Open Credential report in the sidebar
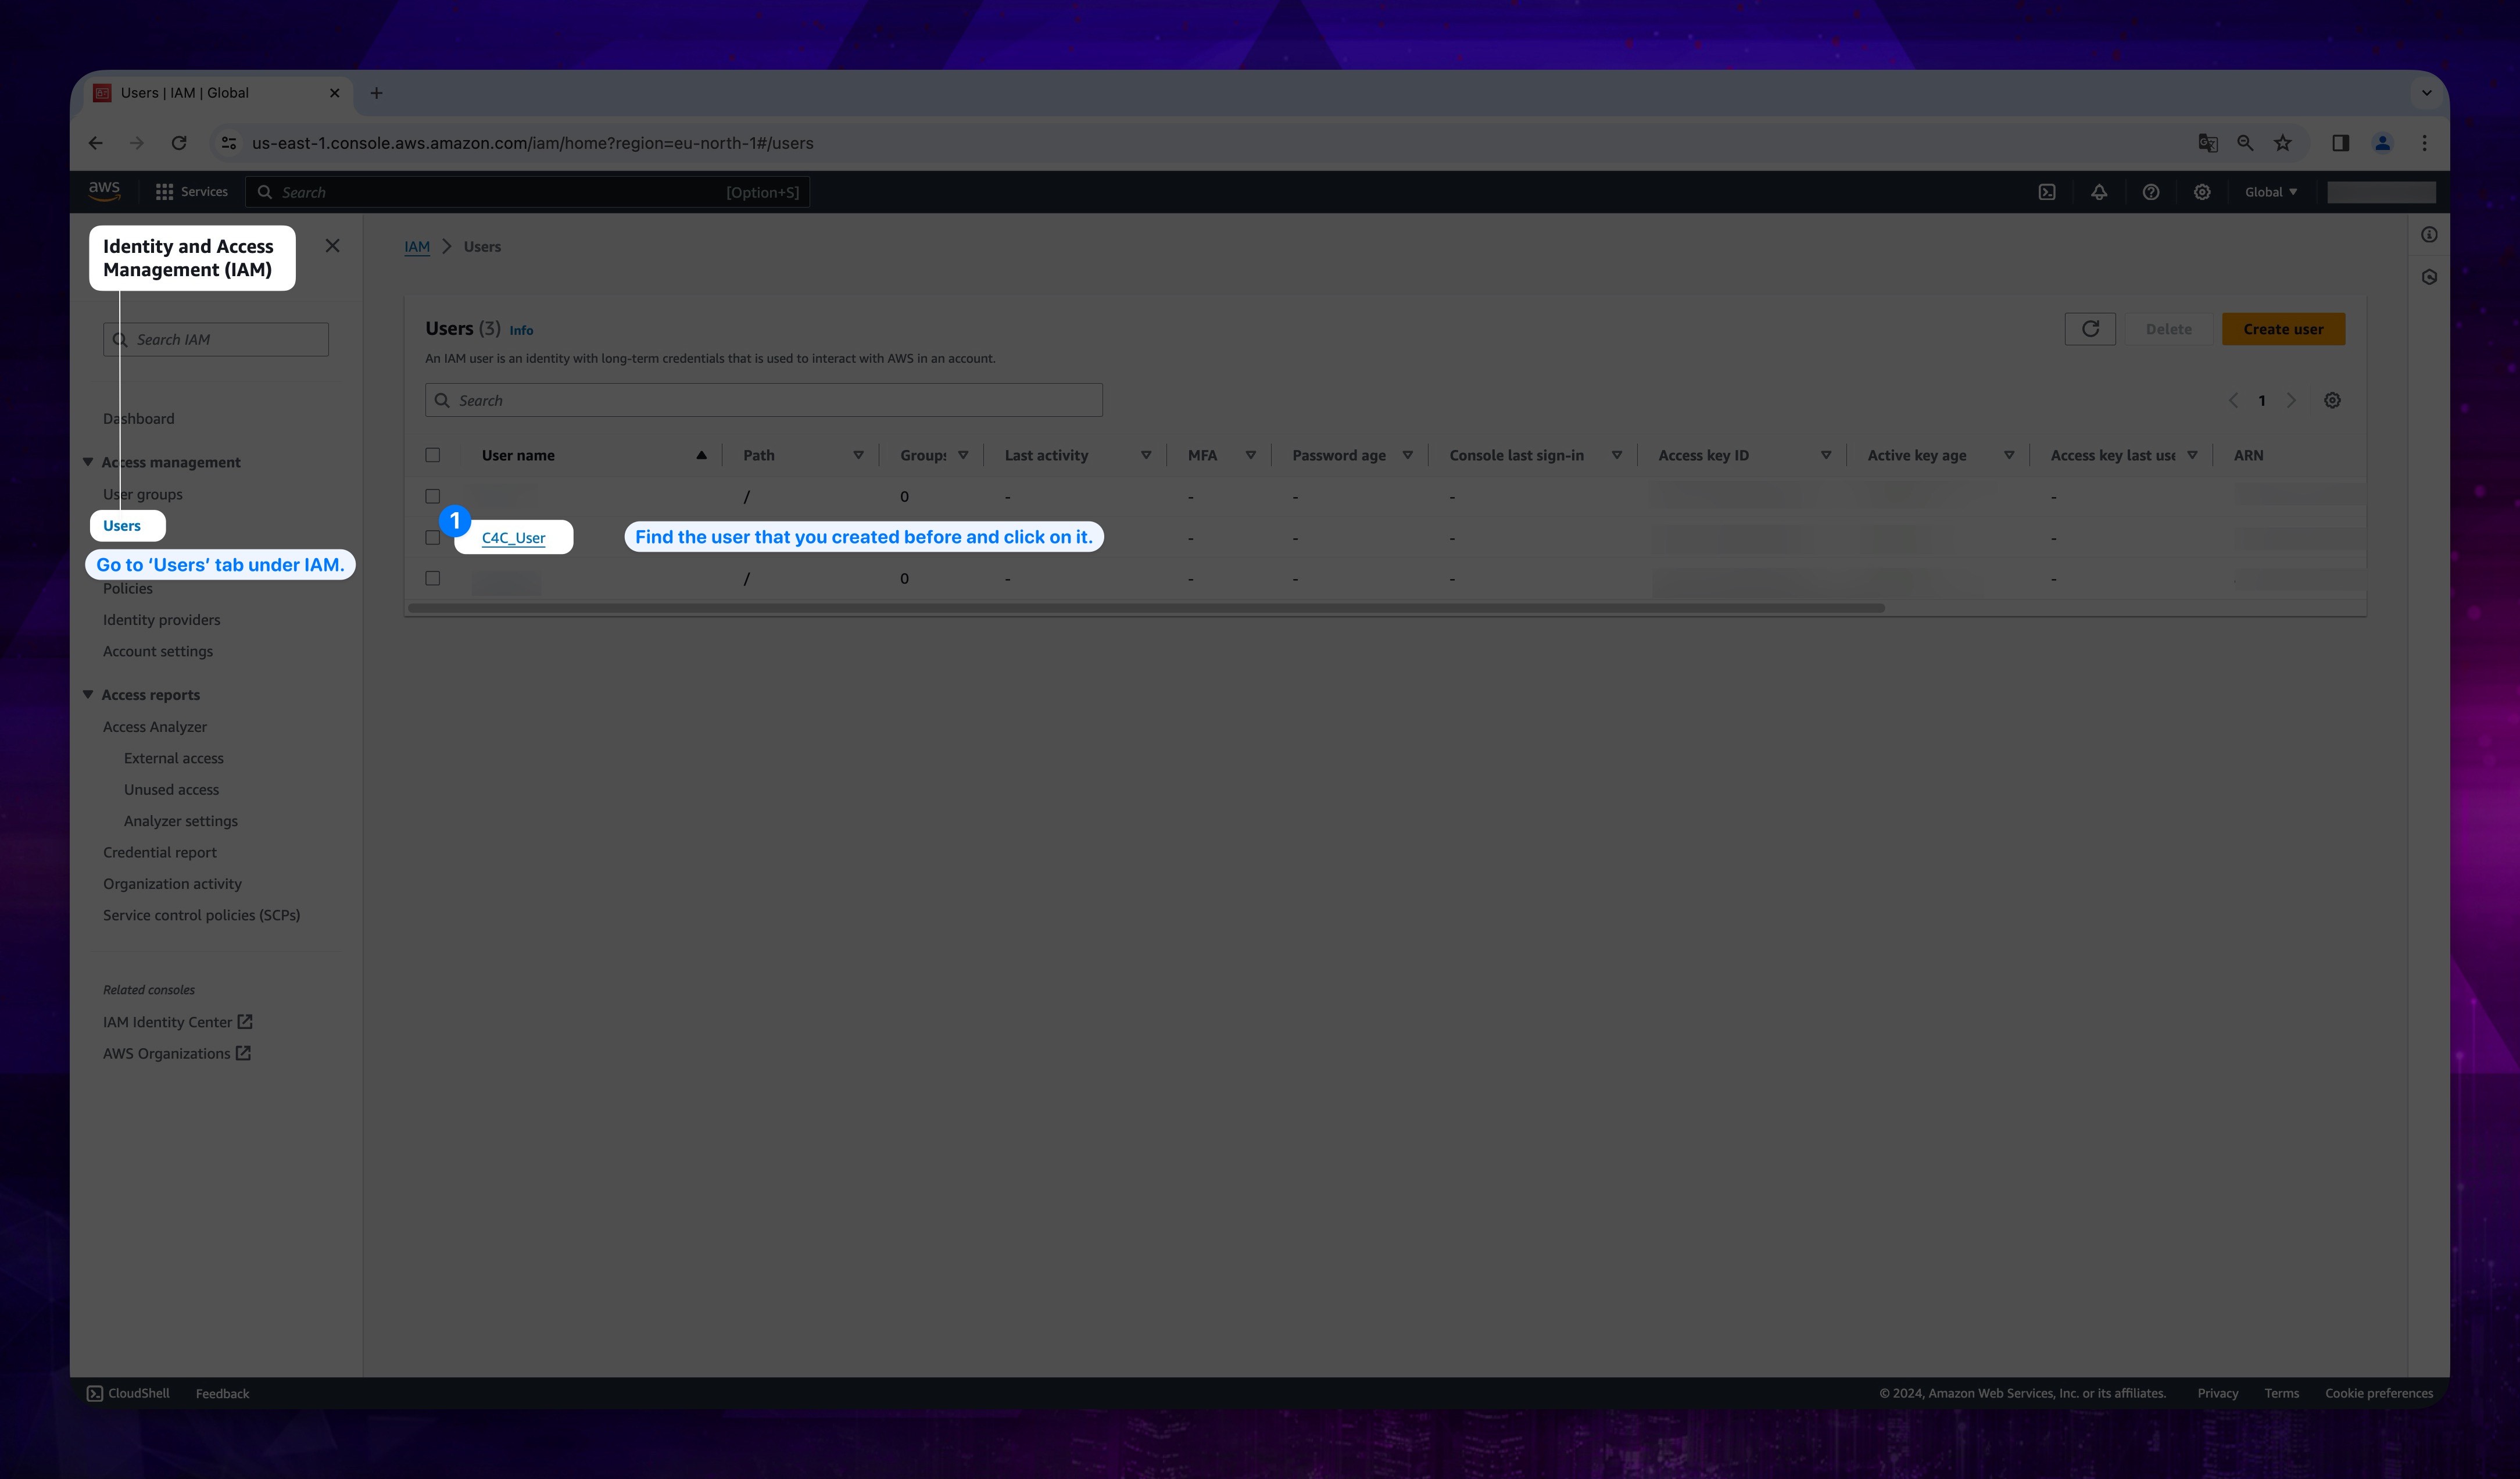 [x=159, y=852]
